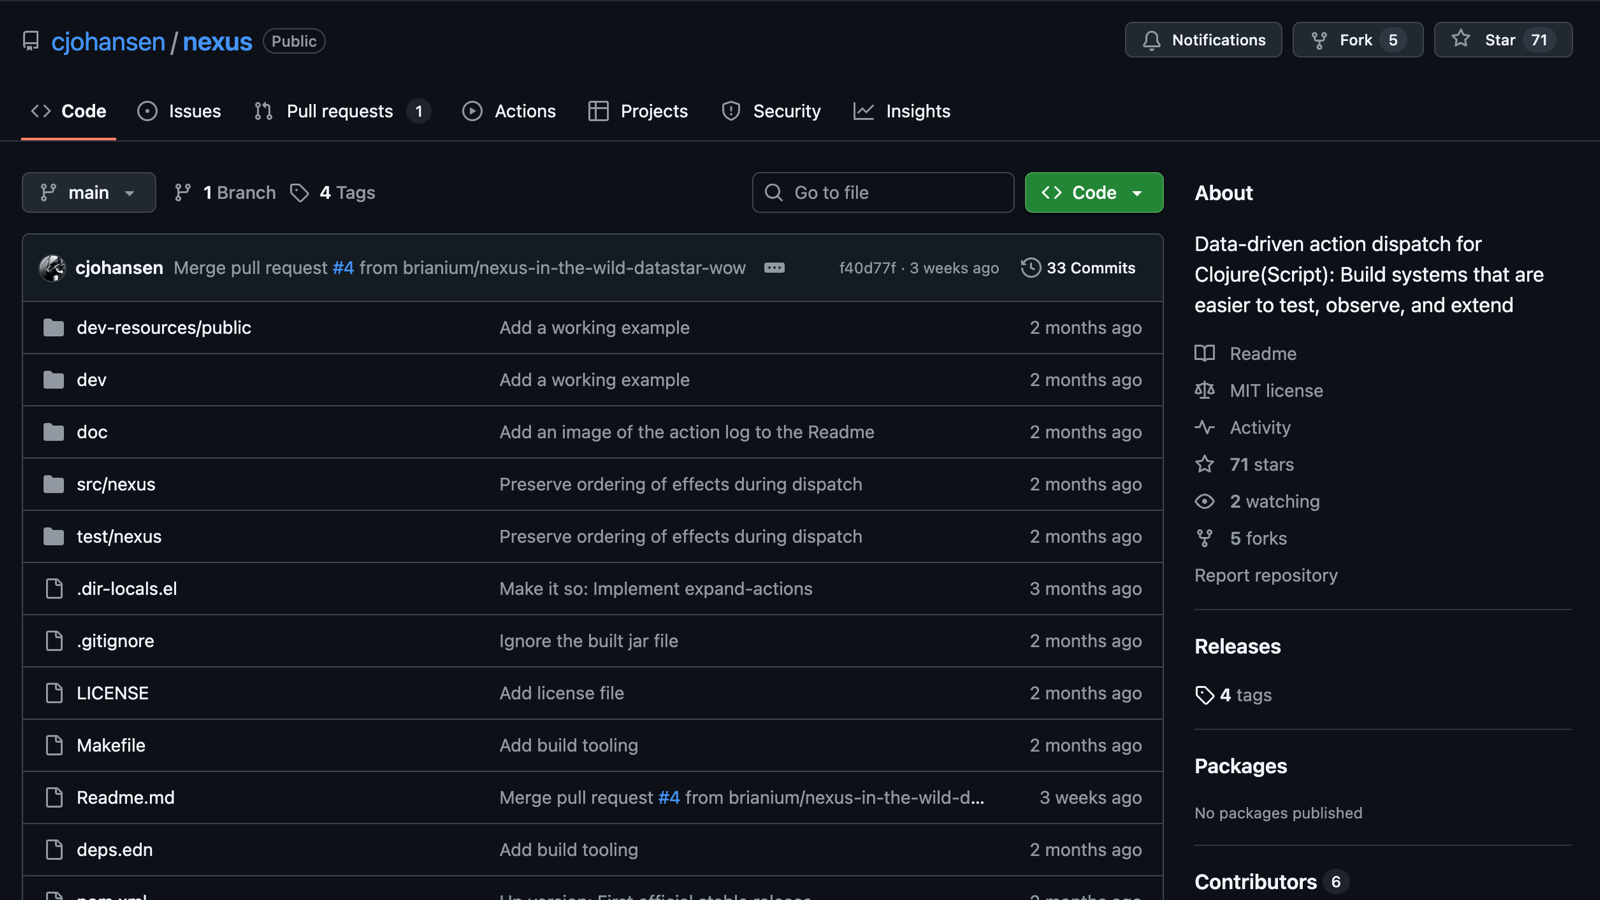Click the Notifications bell icon
This screenshot has height=900, width=1600.
click(1152, 40)
